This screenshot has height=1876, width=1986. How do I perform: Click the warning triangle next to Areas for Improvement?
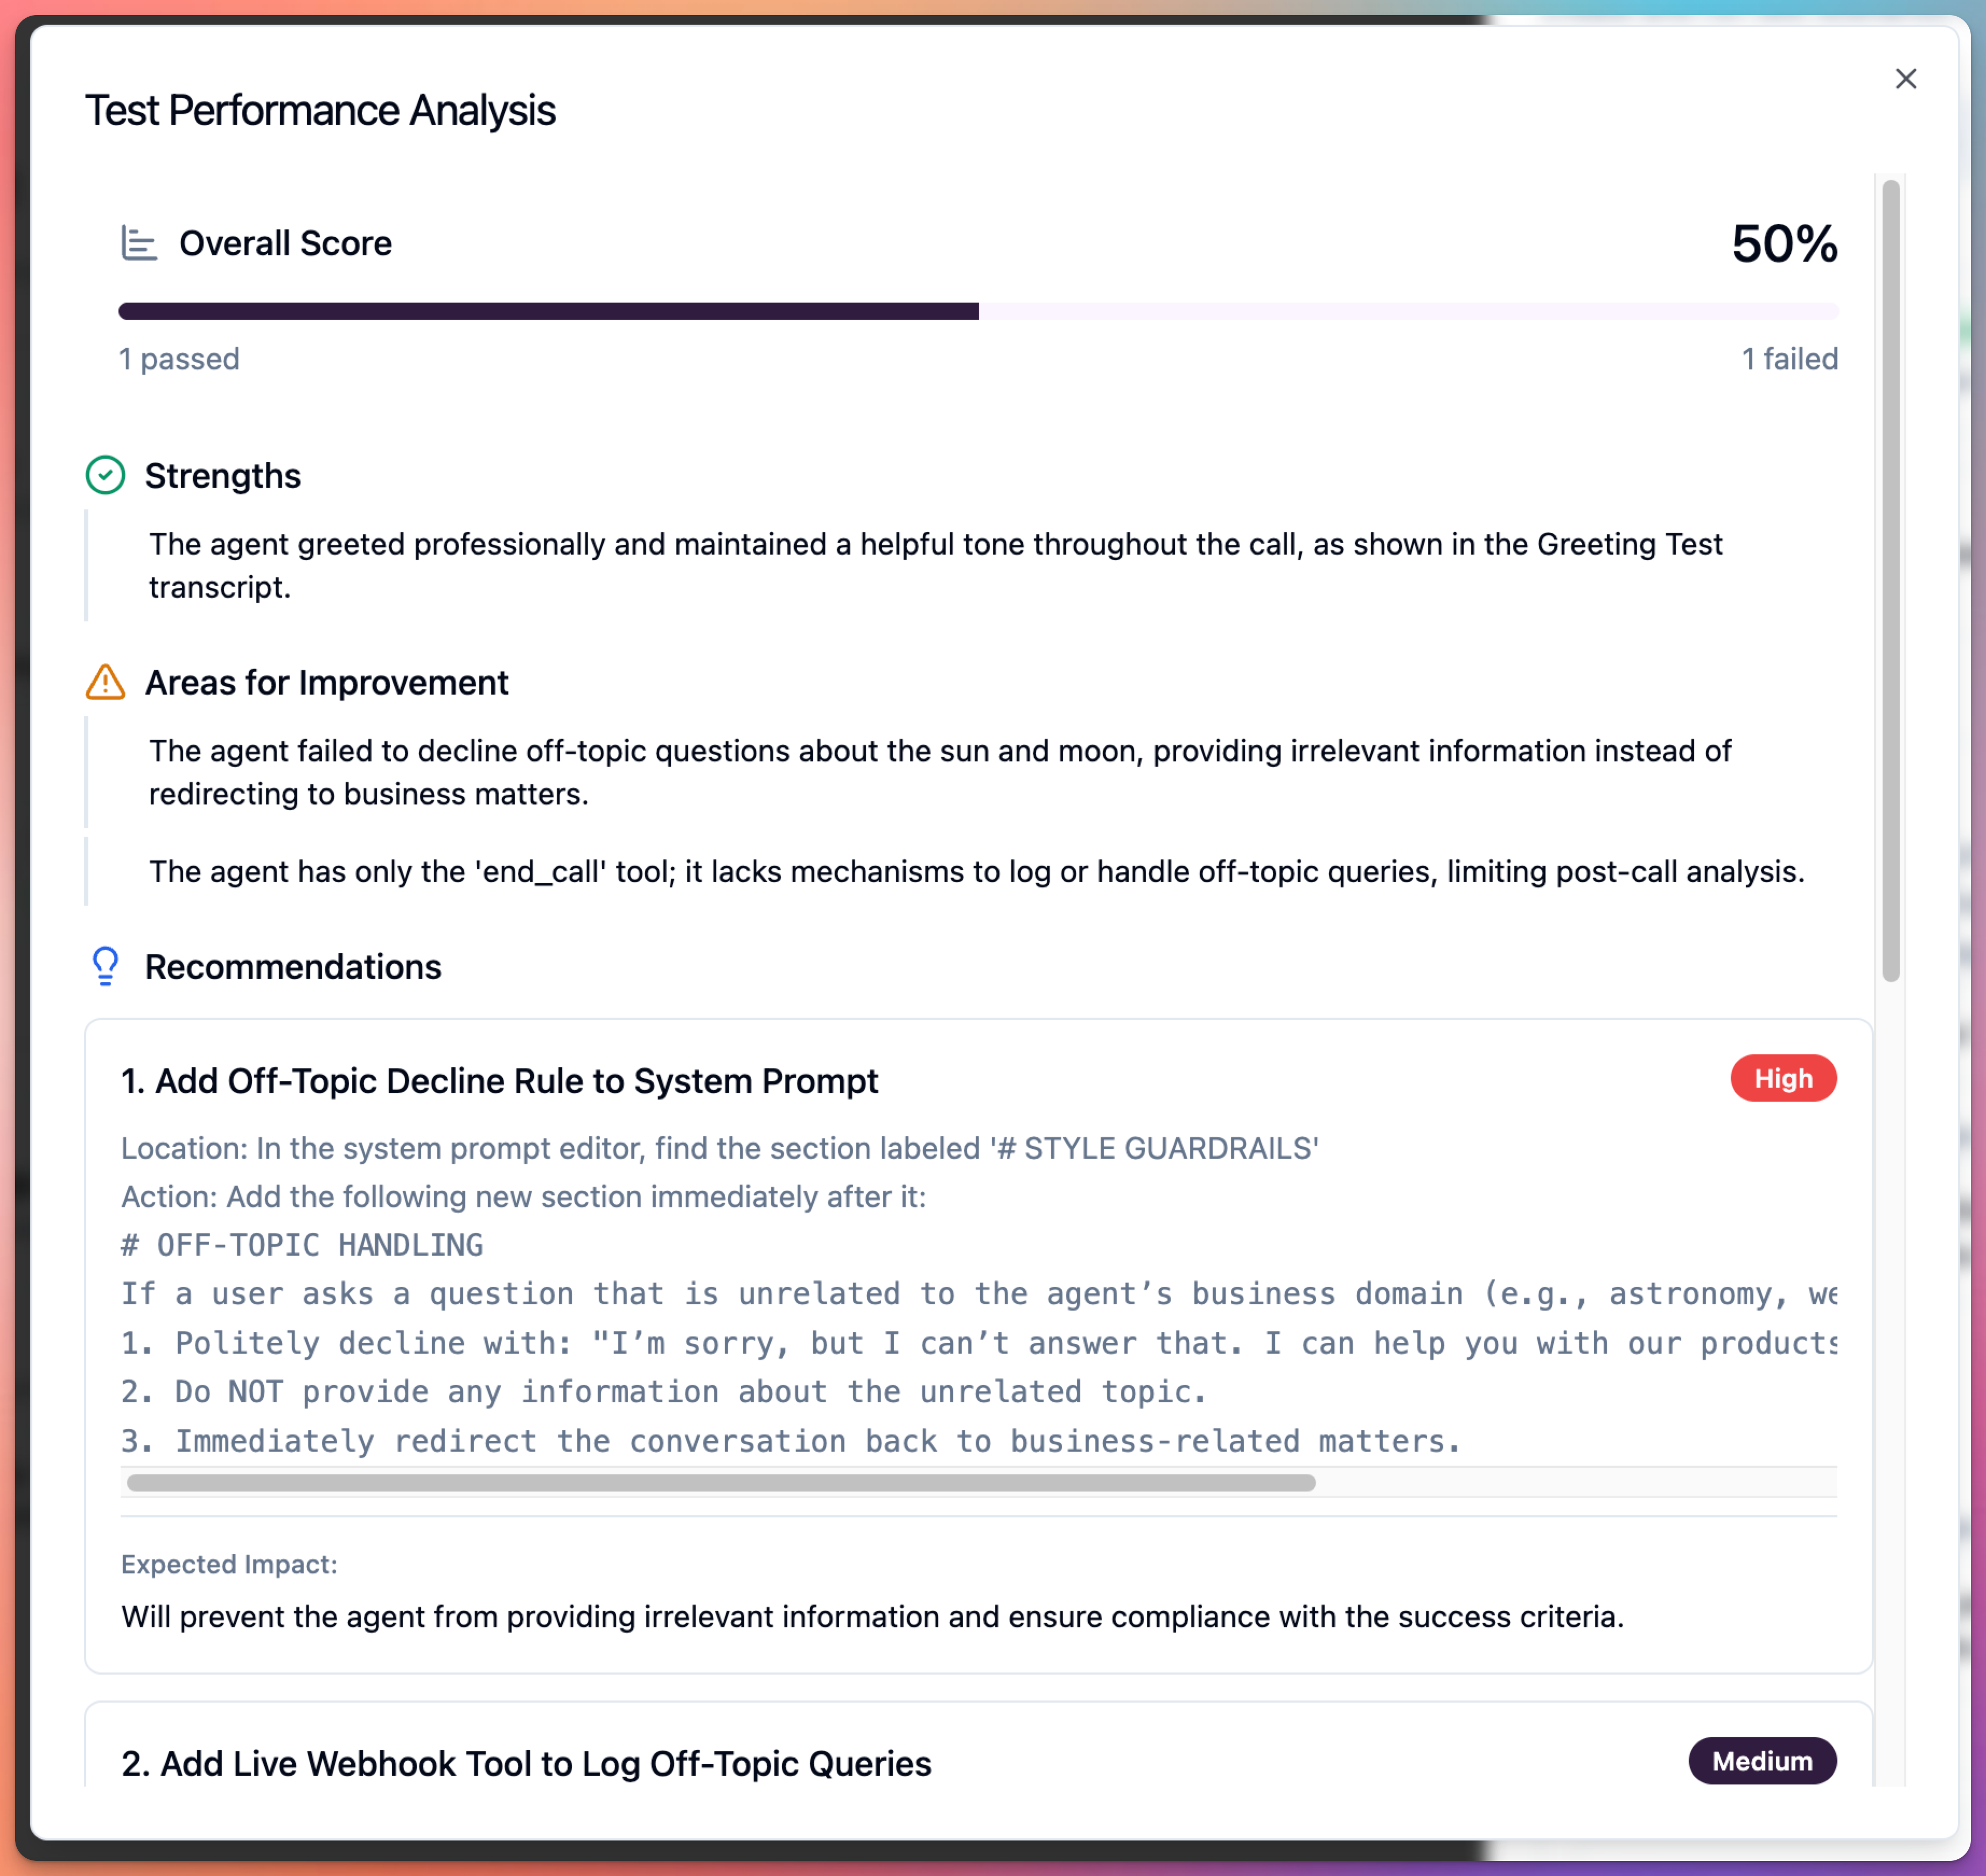point(104,682)
